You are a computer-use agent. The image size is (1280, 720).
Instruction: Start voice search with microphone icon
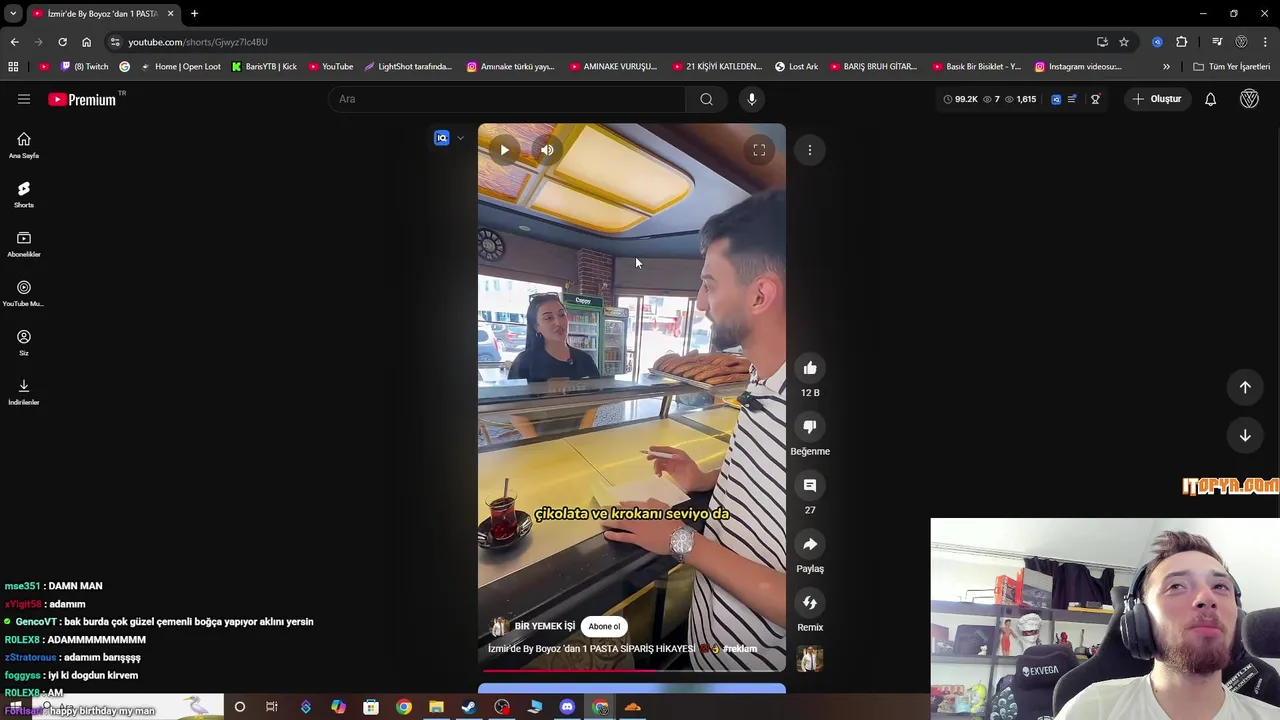pyautogui.click(x=752, y=99)
